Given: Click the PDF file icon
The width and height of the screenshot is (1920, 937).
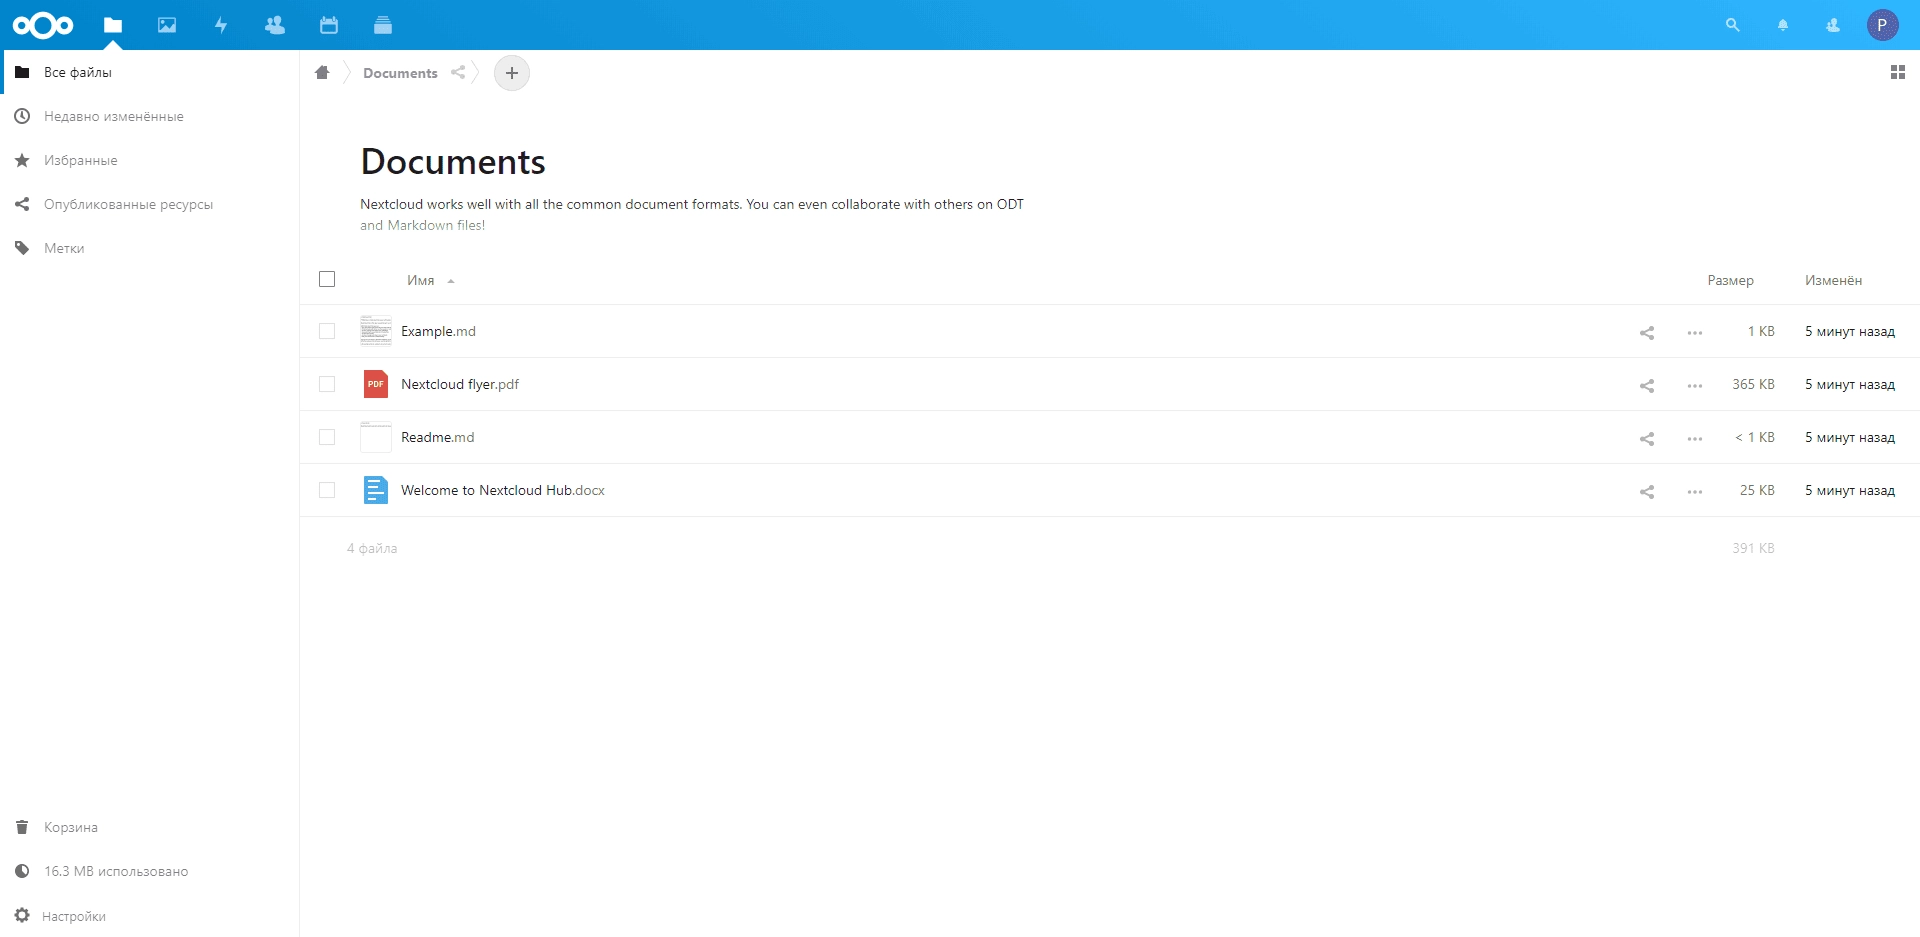Looking at the screenshot, I should 376,384.
